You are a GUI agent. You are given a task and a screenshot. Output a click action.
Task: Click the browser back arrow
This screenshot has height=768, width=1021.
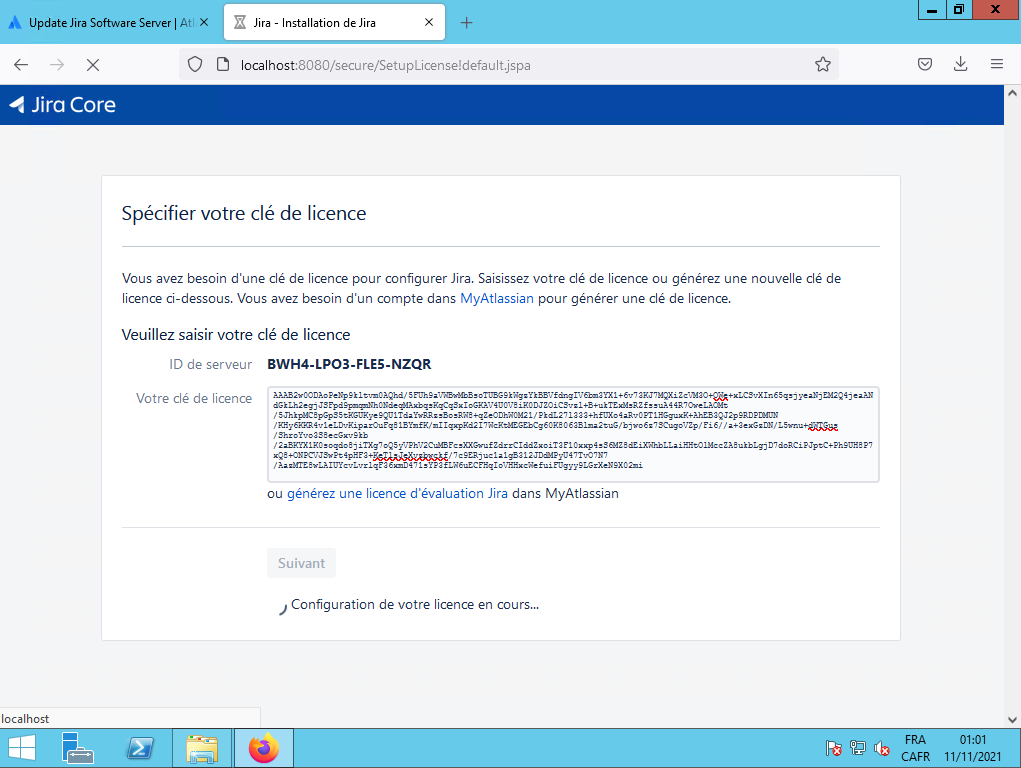(x=21, y=64)
